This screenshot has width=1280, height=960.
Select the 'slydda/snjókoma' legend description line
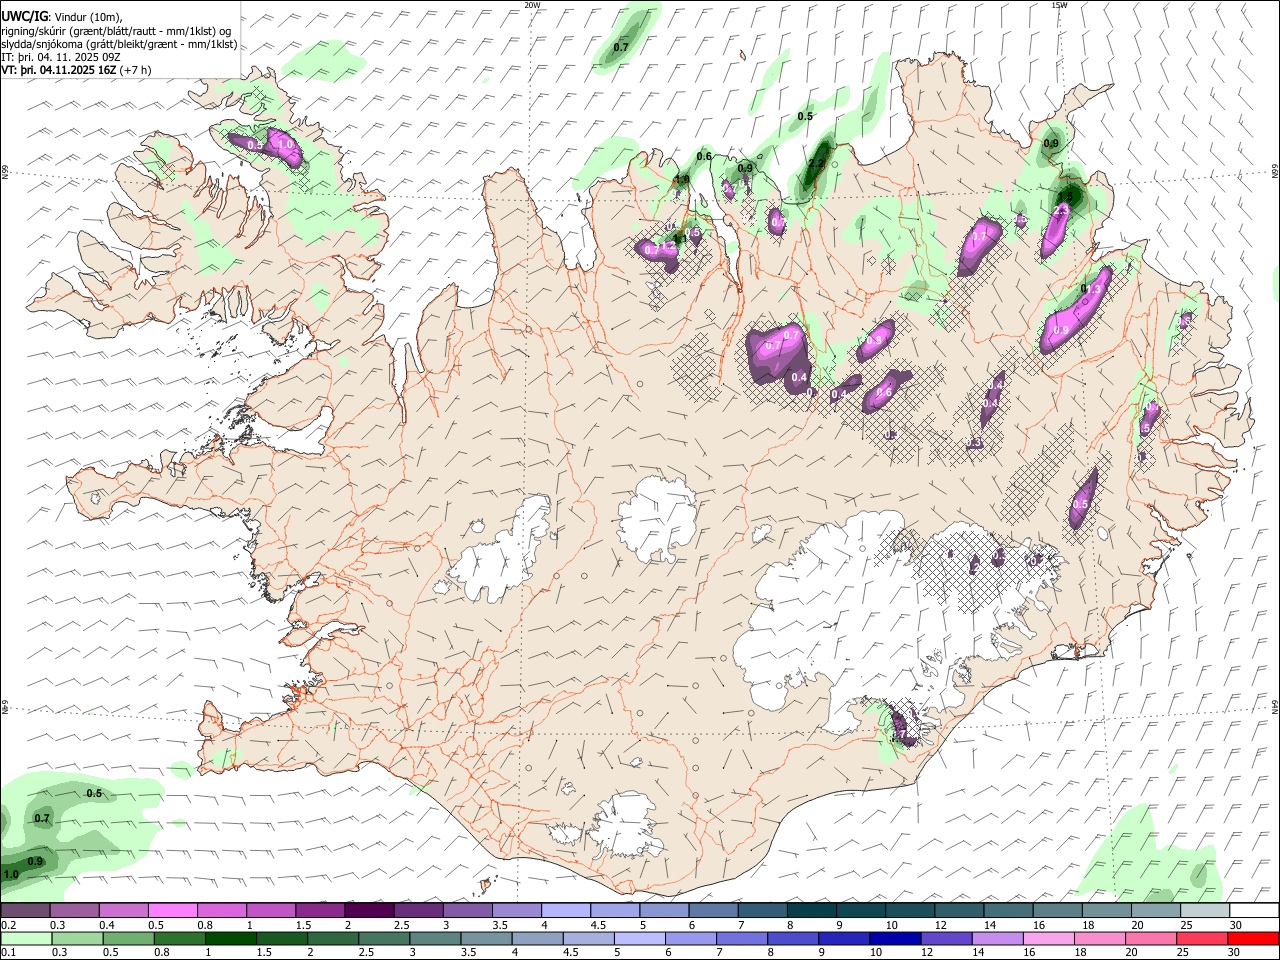119,44
